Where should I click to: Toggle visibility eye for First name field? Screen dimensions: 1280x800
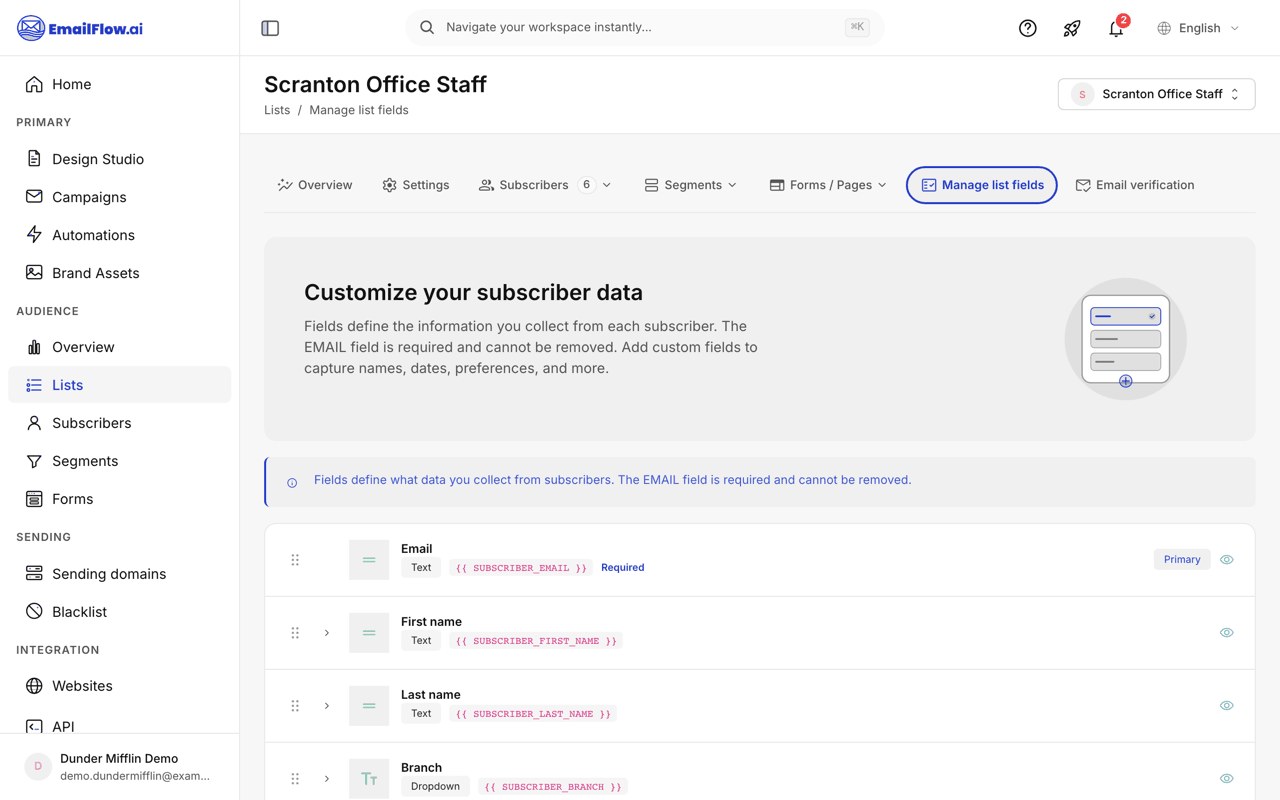tap(1227, 633)
